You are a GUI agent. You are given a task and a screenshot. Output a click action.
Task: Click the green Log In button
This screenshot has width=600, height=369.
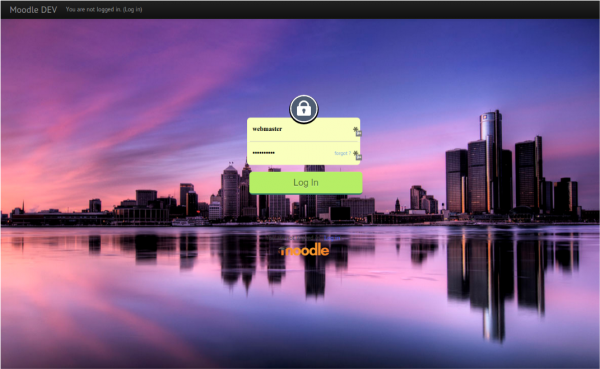pyautogui.click(x=305, y=183)
